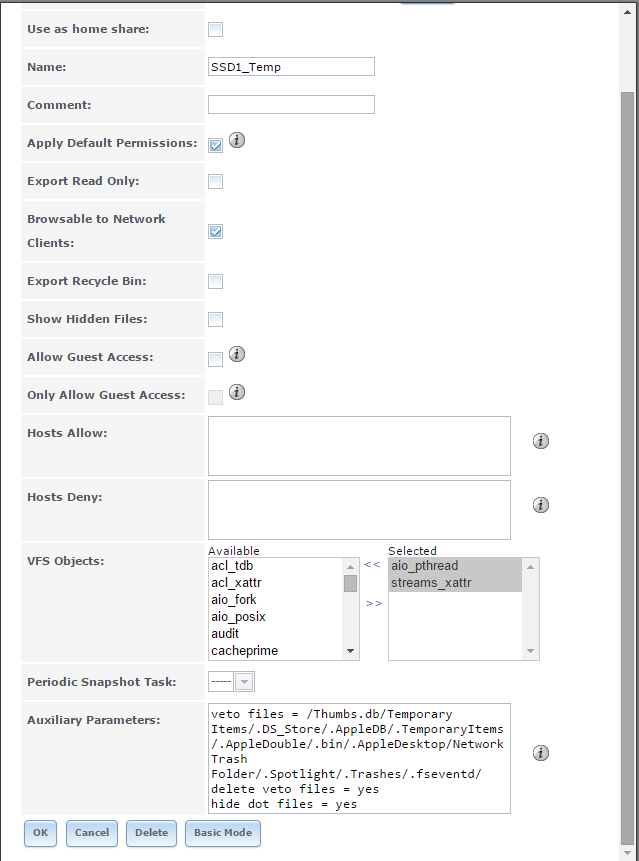
Task: Click the Hosts Deny text area
Action: [x=359, y=510]
